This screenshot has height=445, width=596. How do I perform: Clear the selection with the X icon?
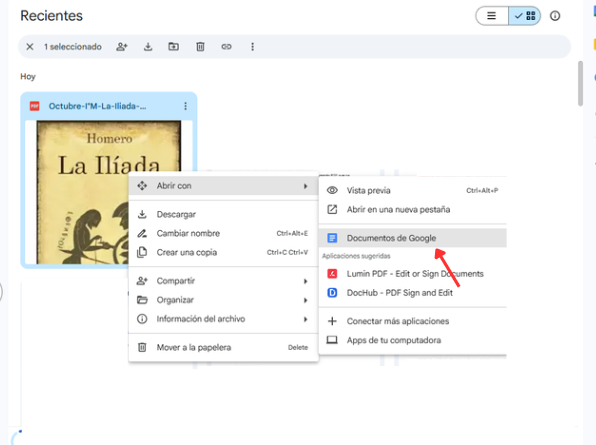coord(30,47)
